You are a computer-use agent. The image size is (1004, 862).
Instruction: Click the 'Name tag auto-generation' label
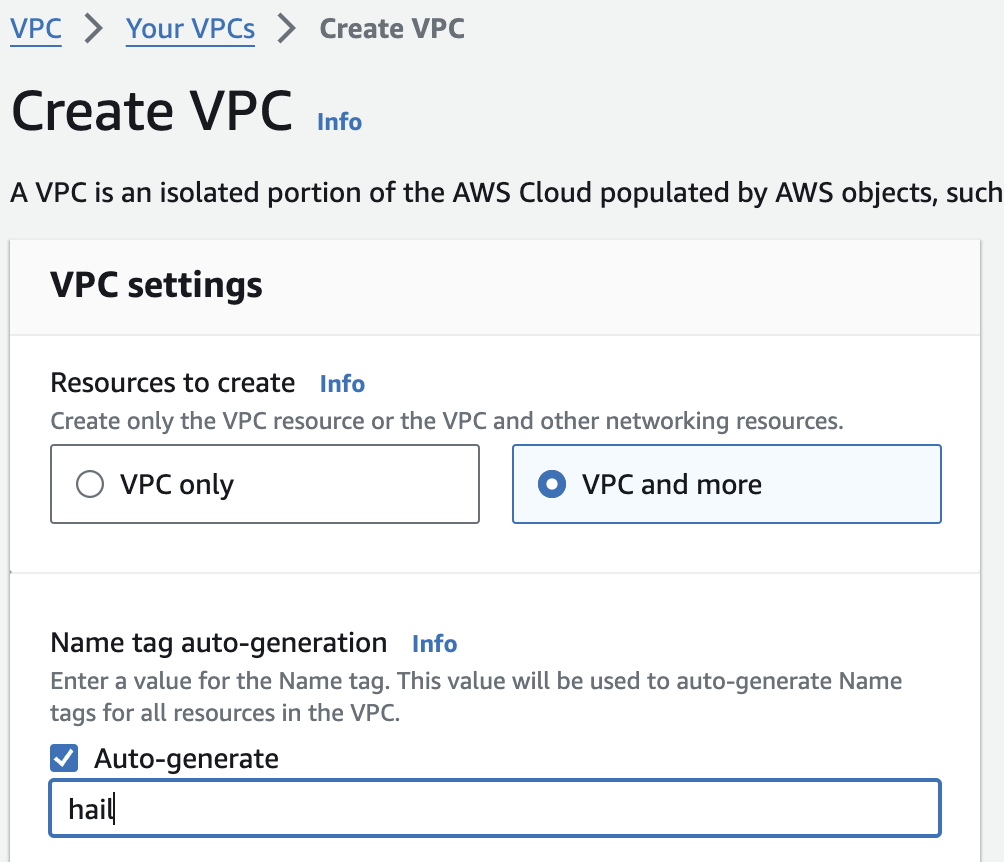pyautogui.click(x=219, y=643)
